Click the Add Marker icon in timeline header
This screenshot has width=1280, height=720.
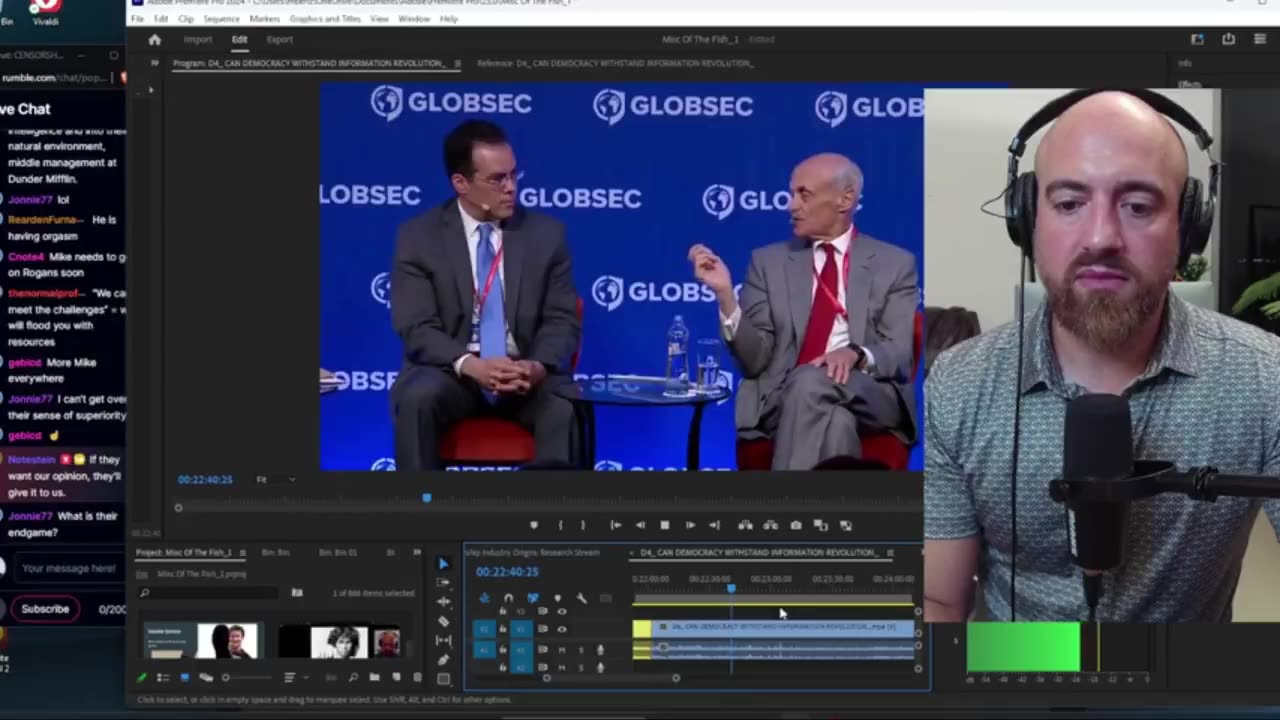pyautogui.click(x=558, y=599)
